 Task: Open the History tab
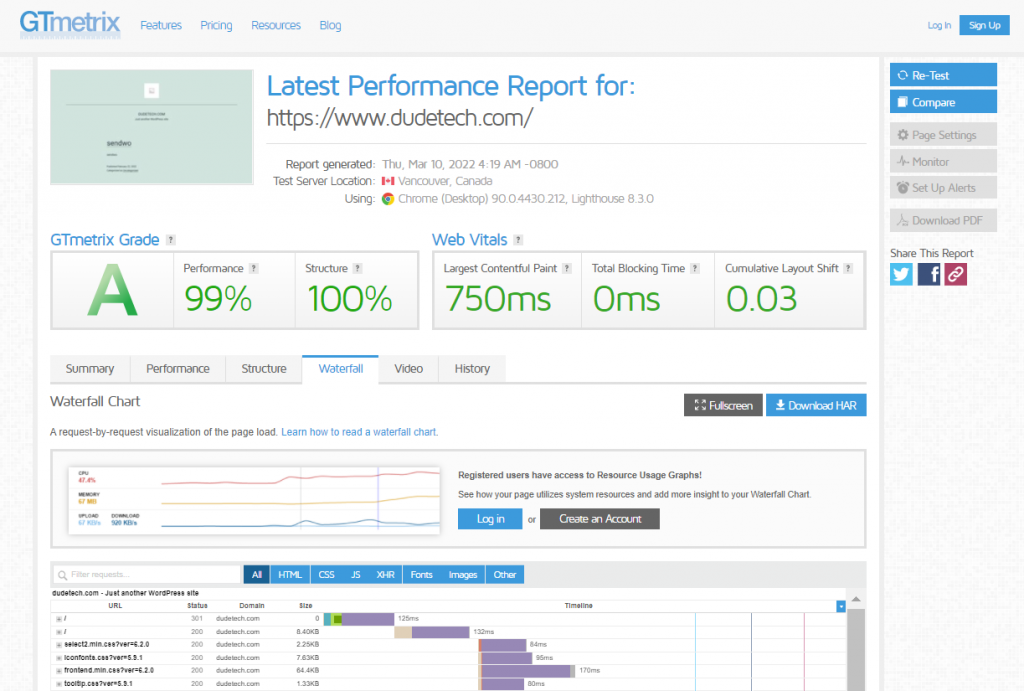tap(472, 369)
